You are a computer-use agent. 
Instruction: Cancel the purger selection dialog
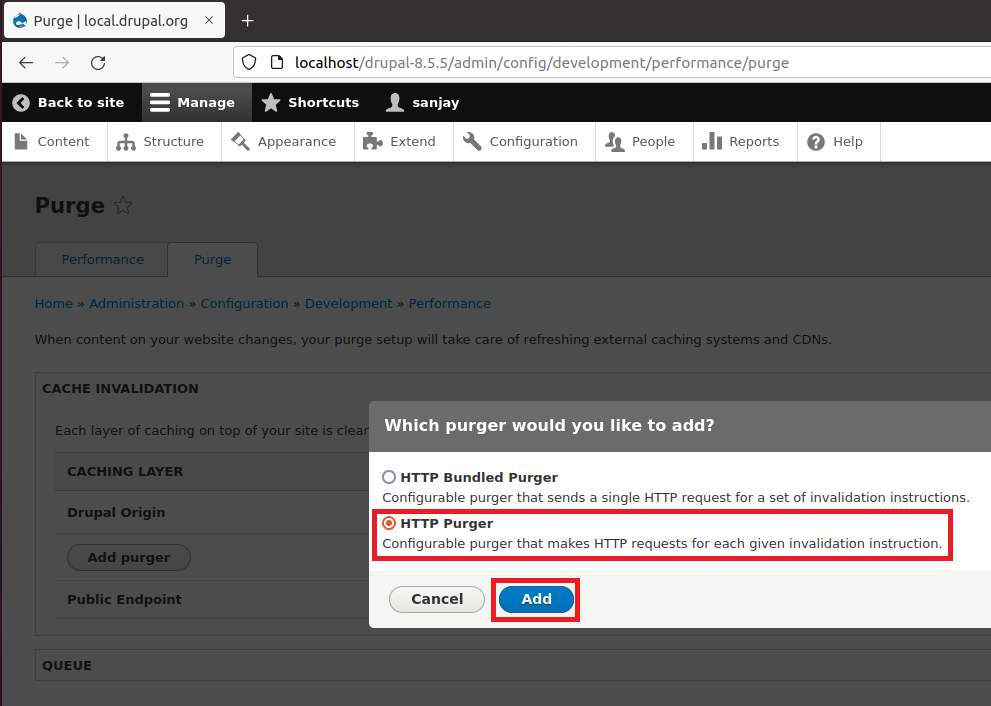point(437,599)
